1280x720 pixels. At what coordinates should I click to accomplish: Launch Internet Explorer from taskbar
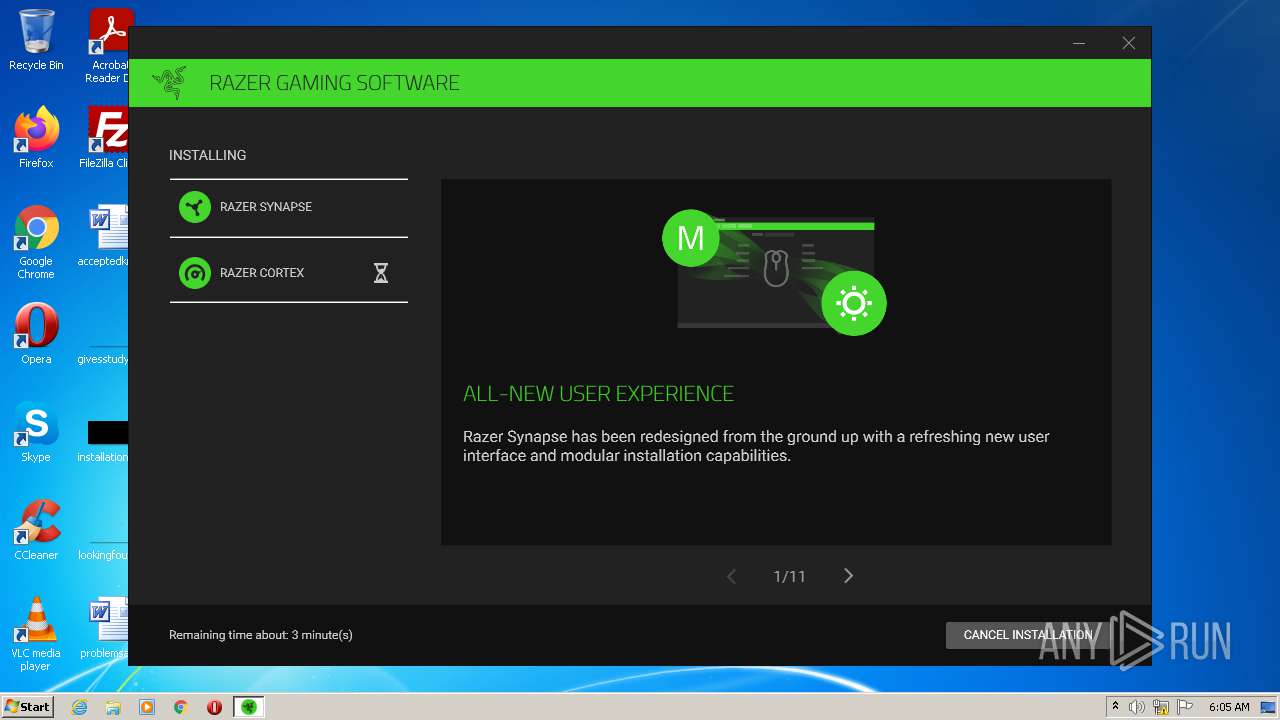tap(80, 707)
